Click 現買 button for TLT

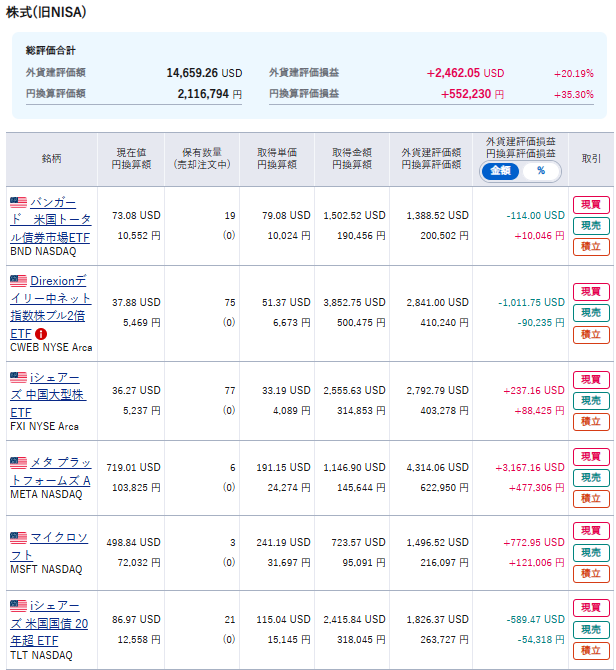click(591, 608)
